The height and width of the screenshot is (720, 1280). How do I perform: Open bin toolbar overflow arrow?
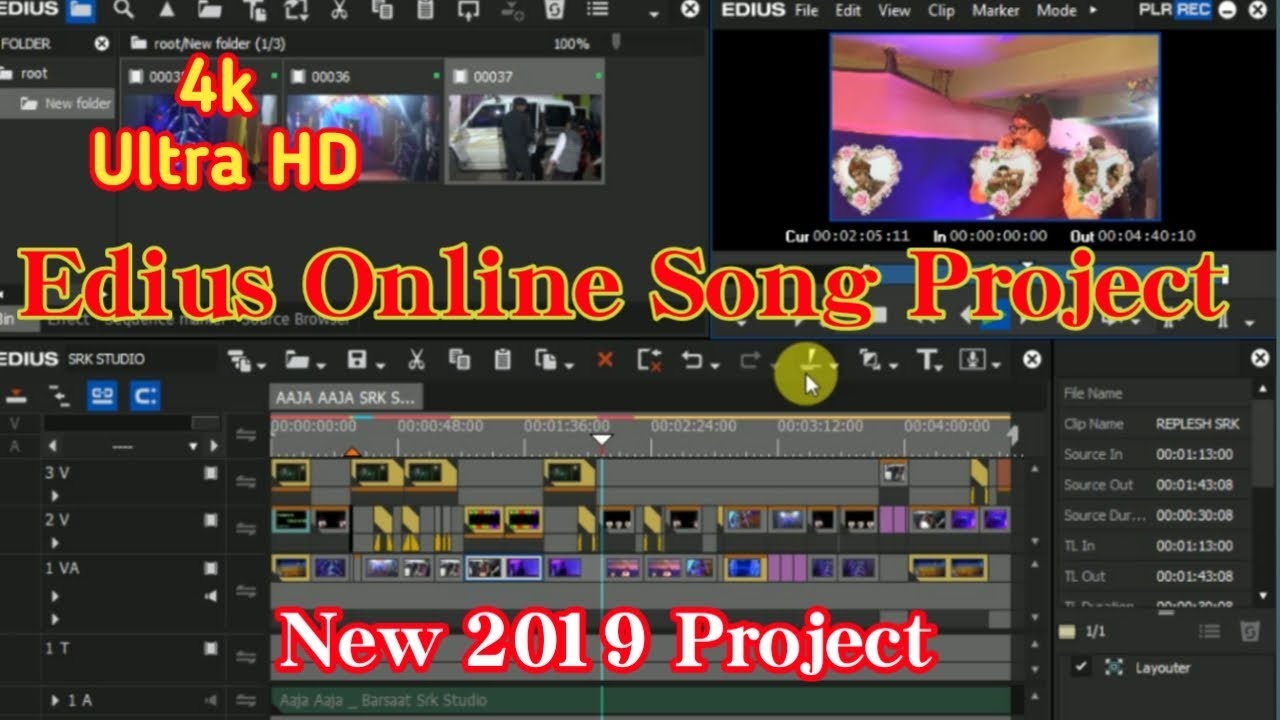click(x=654, y=14)
